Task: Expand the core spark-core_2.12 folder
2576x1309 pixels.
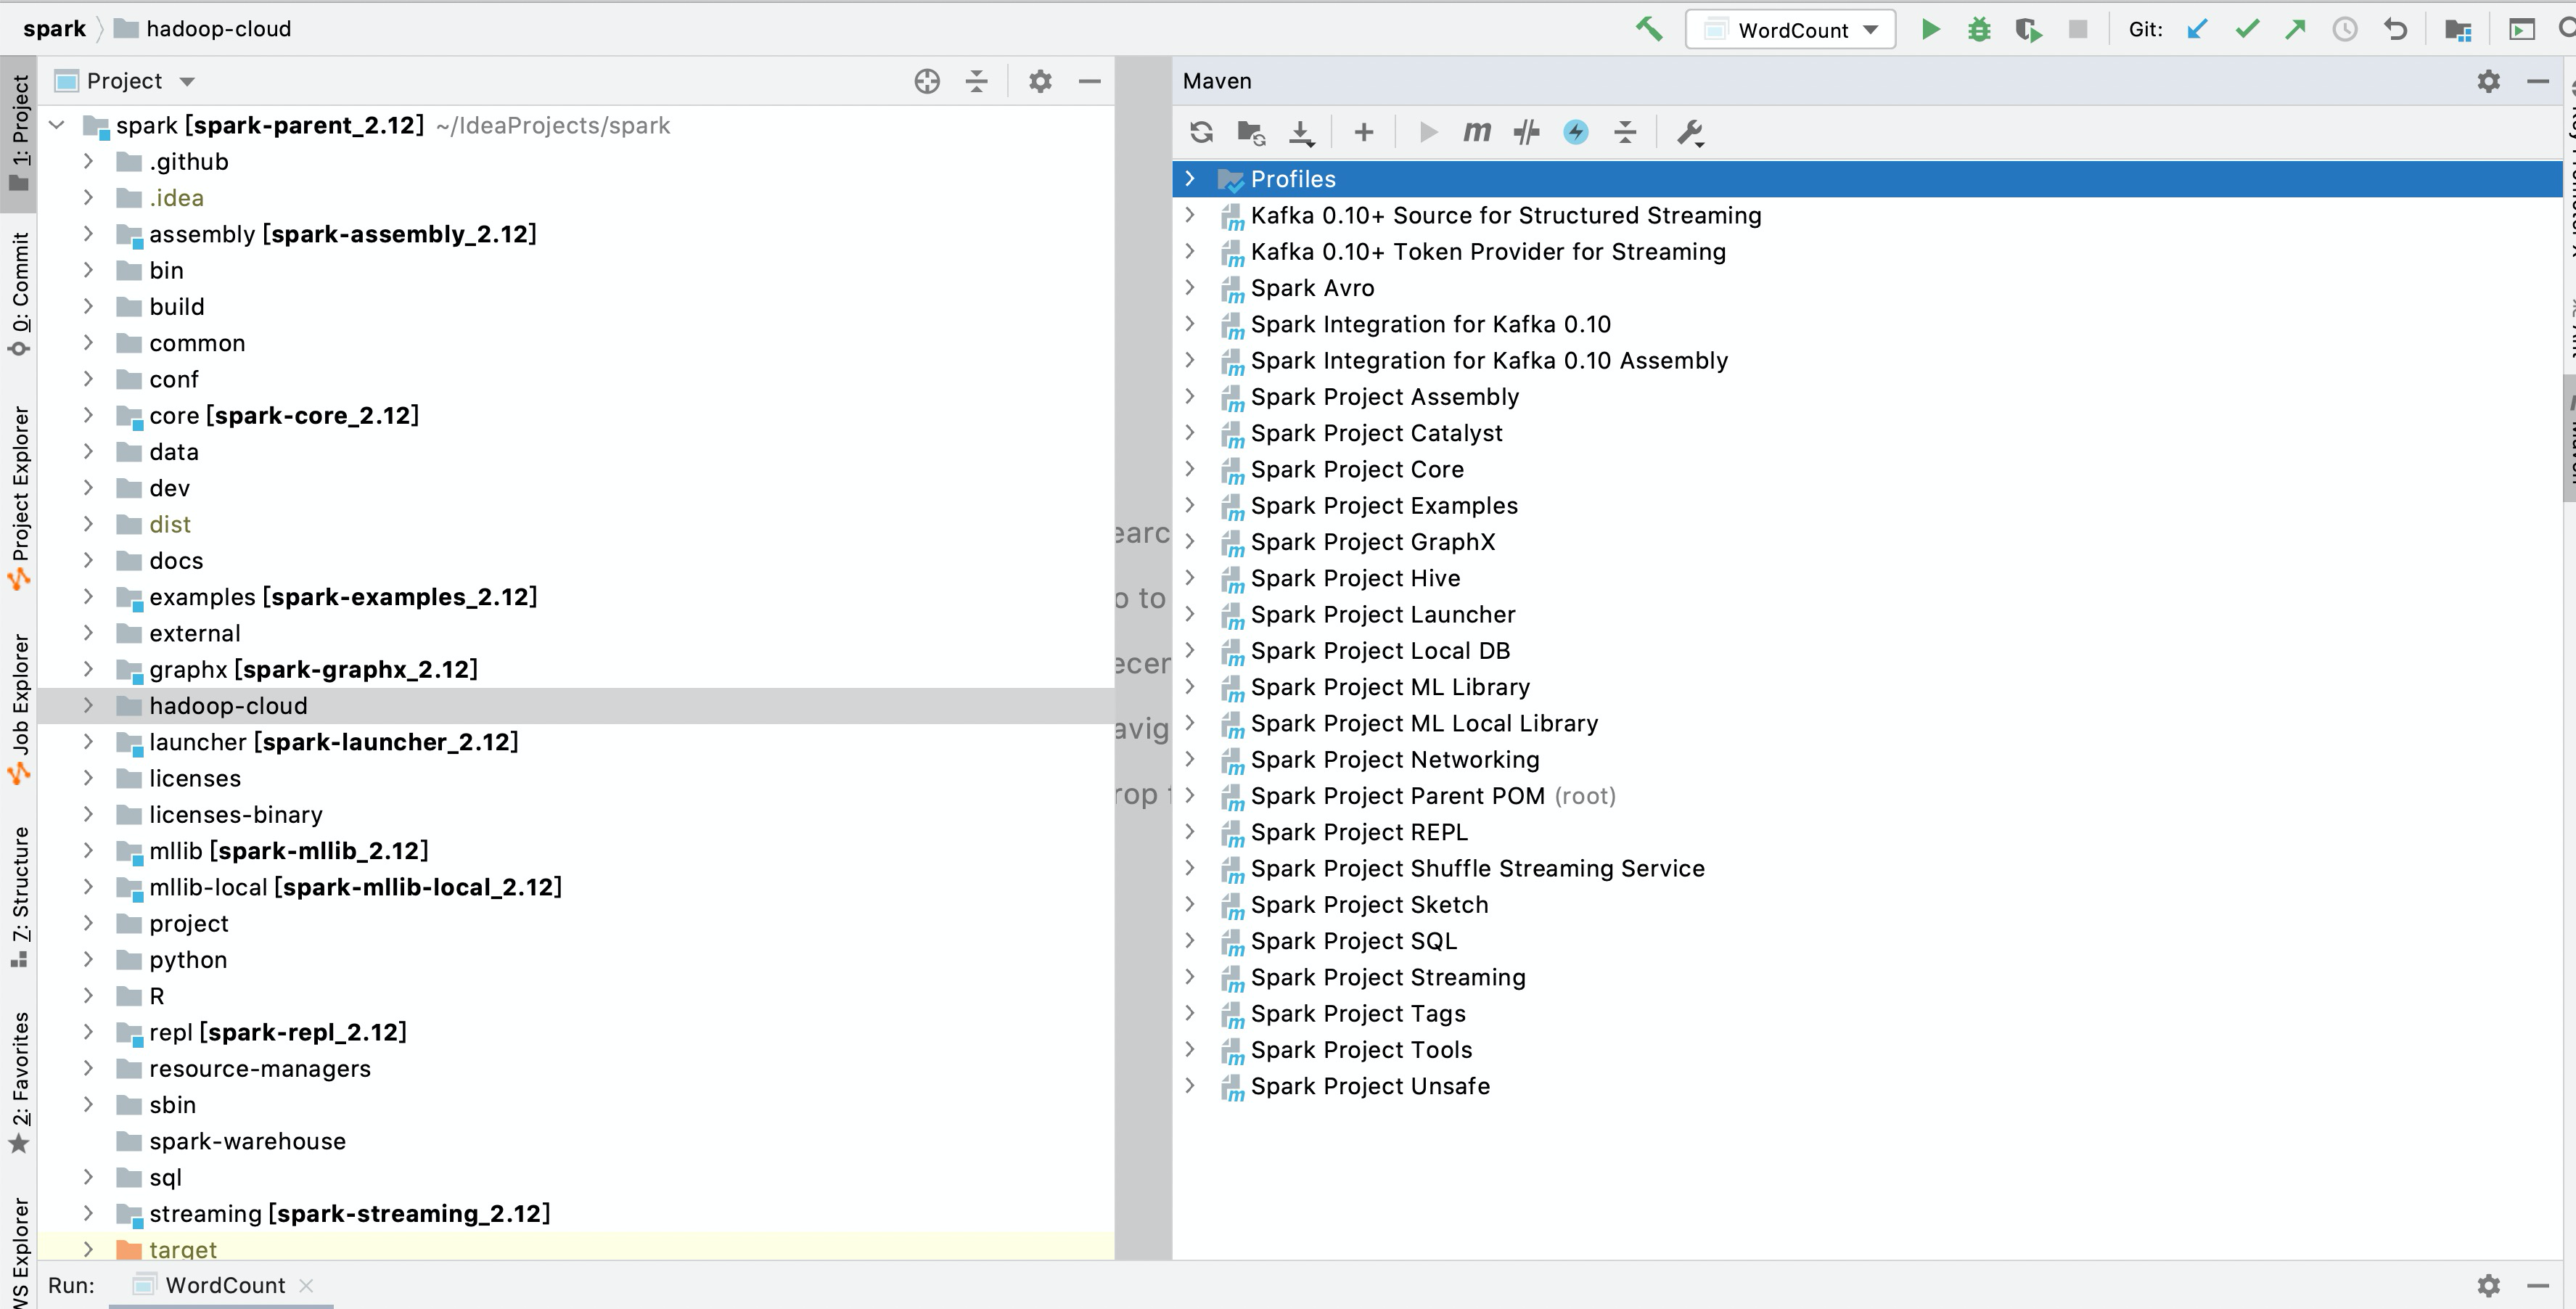Action: [88, 415]
